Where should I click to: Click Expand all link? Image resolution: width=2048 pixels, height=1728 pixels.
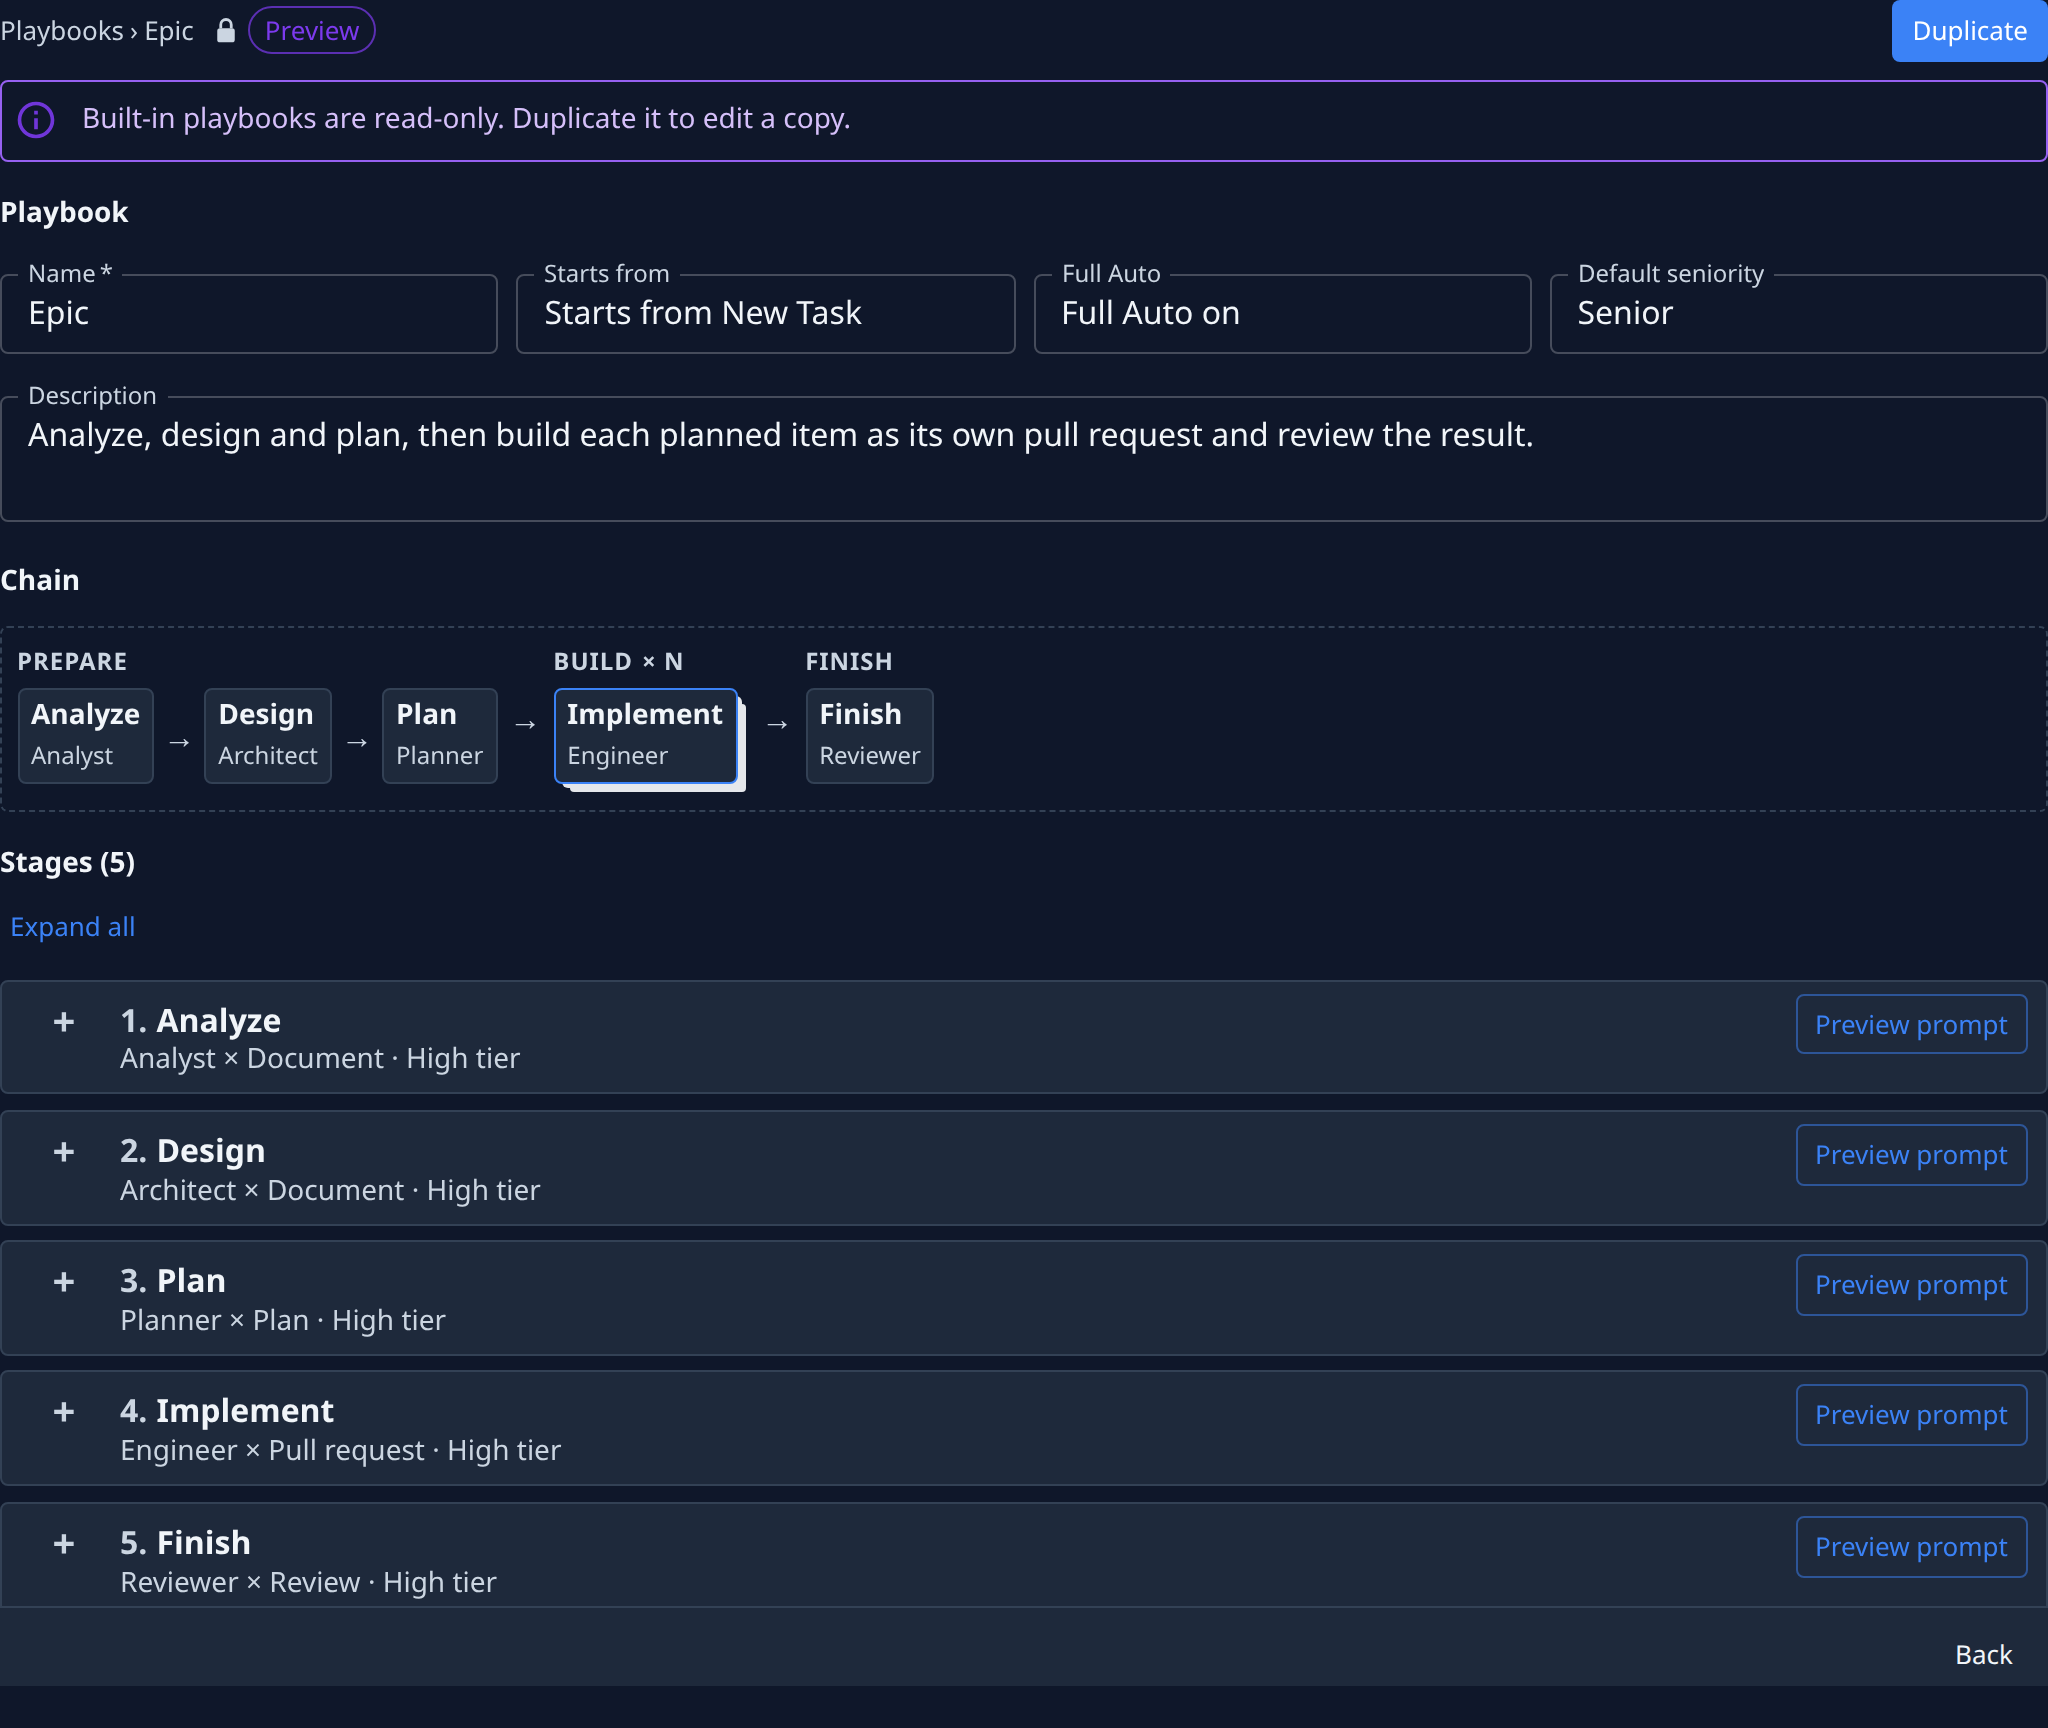pos(73,927)
